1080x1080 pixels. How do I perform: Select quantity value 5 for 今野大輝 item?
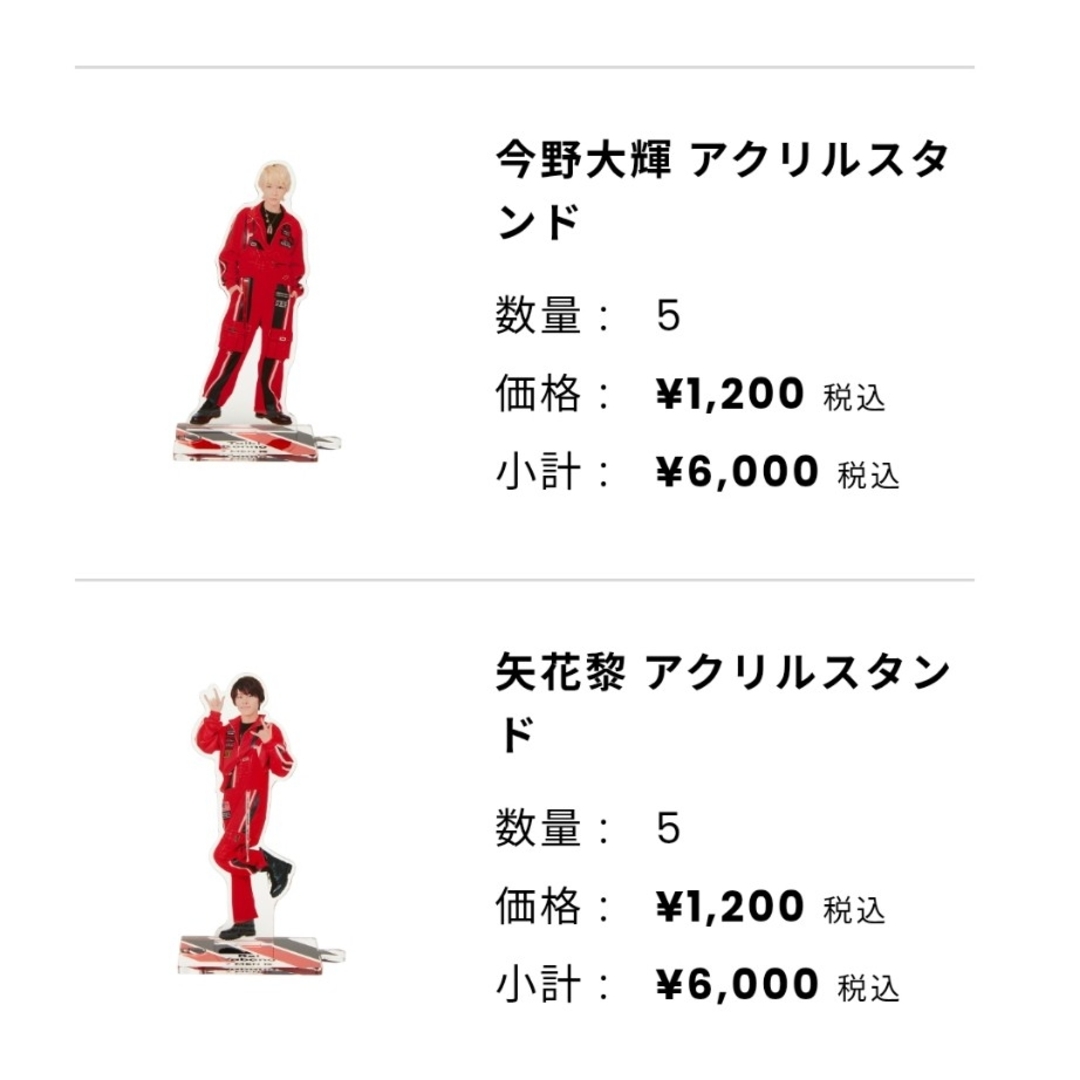click(668, 316)
